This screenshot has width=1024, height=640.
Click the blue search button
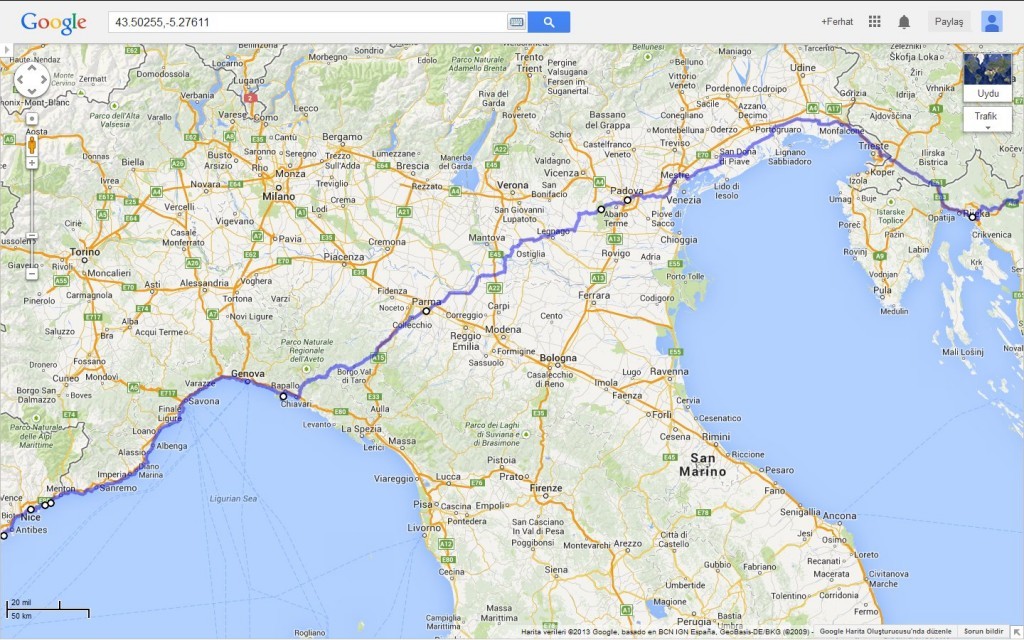[x=549, y=21]
